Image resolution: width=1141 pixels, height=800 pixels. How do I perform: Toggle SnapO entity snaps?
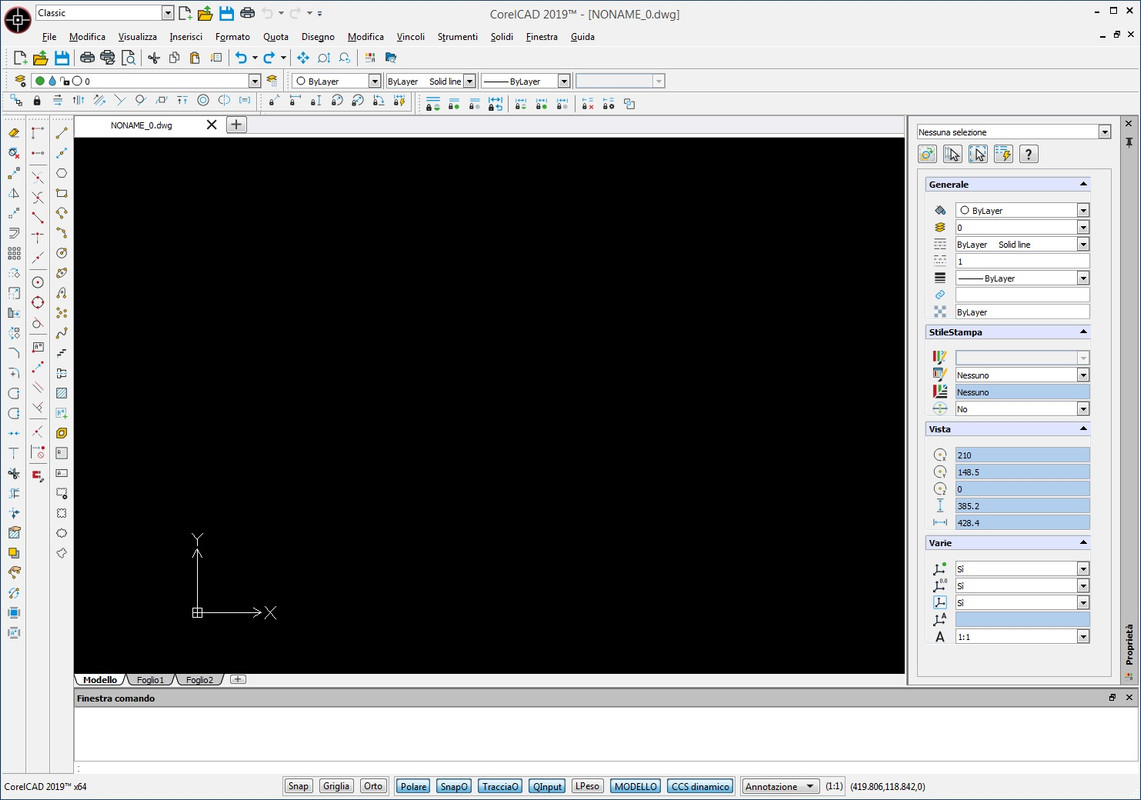pos(454,786)
